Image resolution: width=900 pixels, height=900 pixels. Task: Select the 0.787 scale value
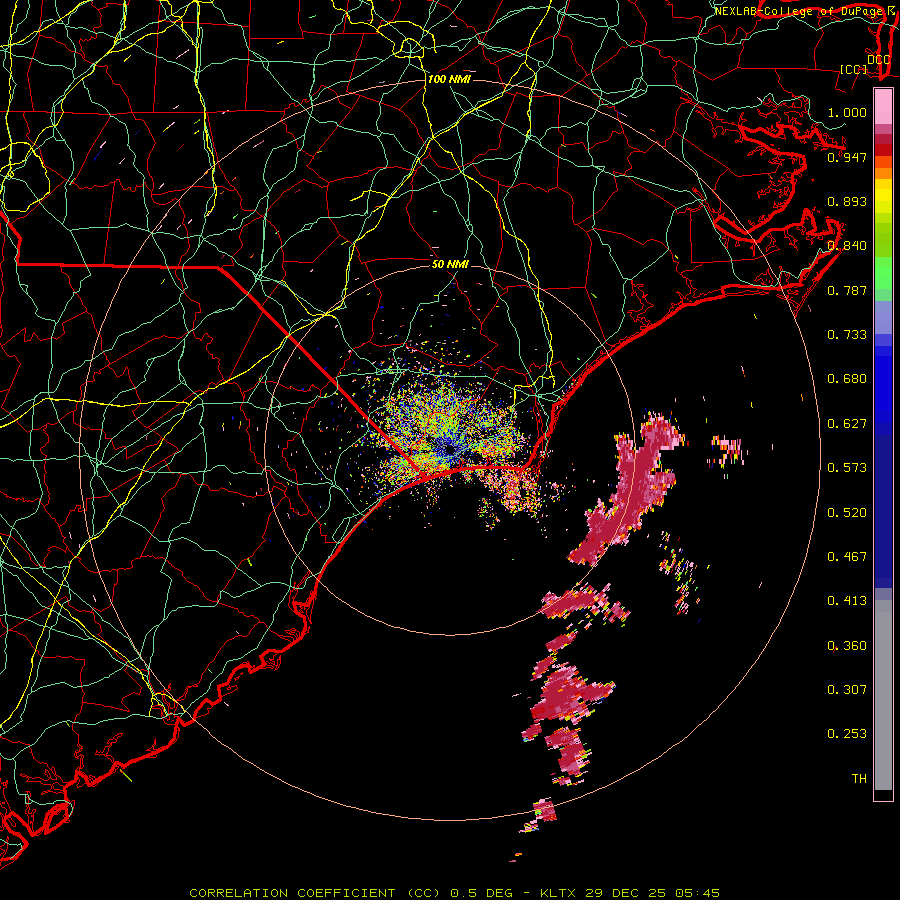click(847, 290)
